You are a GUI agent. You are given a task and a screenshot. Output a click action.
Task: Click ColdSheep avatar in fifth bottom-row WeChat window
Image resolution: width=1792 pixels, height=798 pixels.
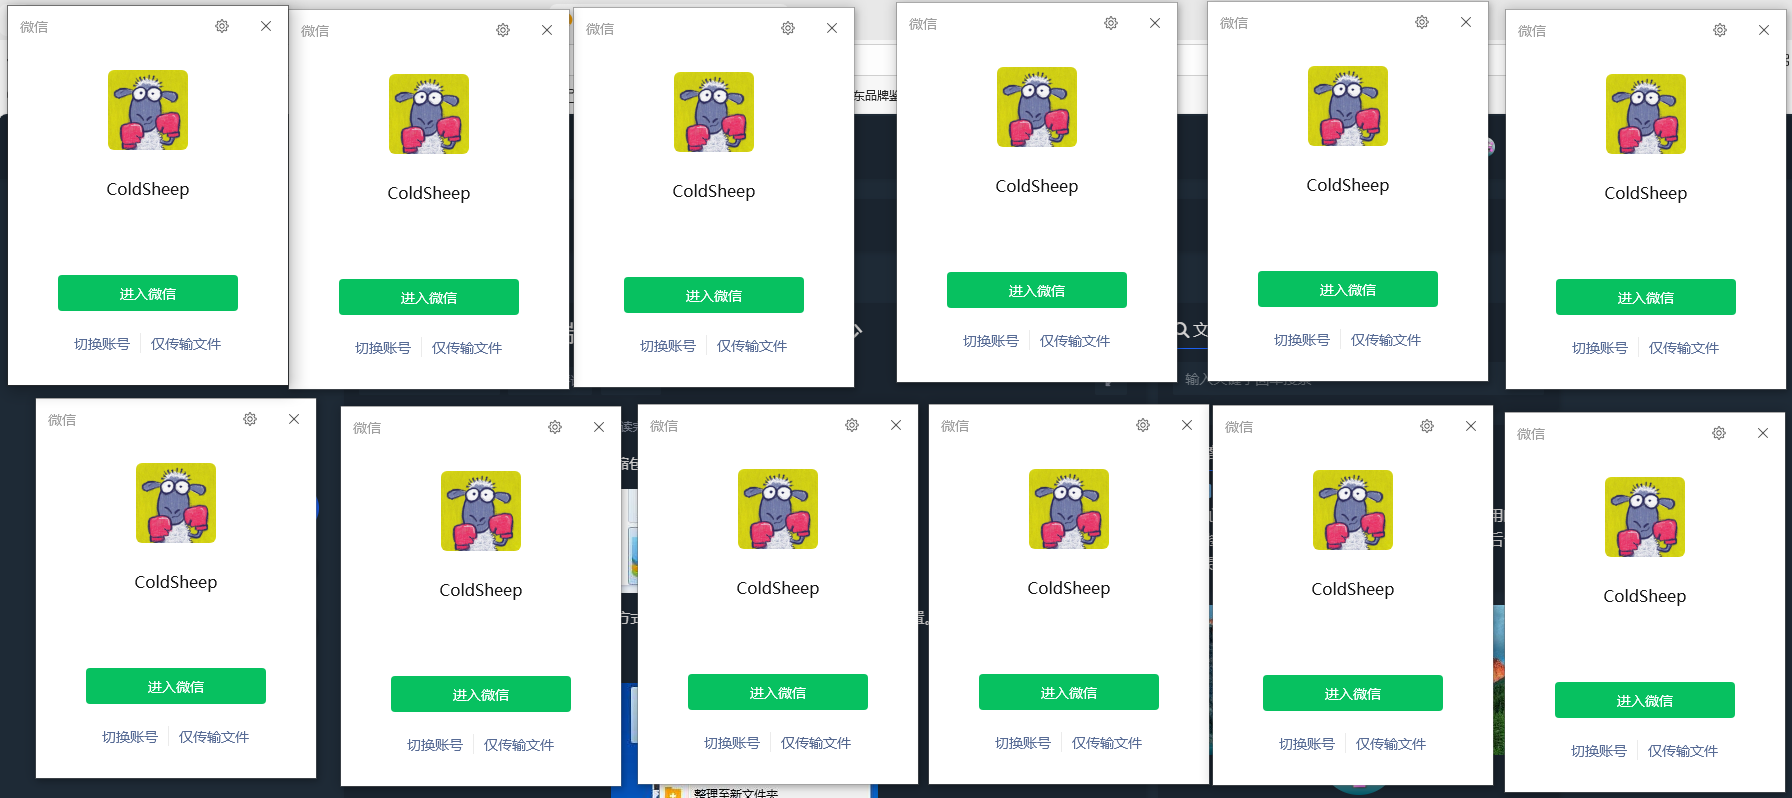tap(1353, 510)
